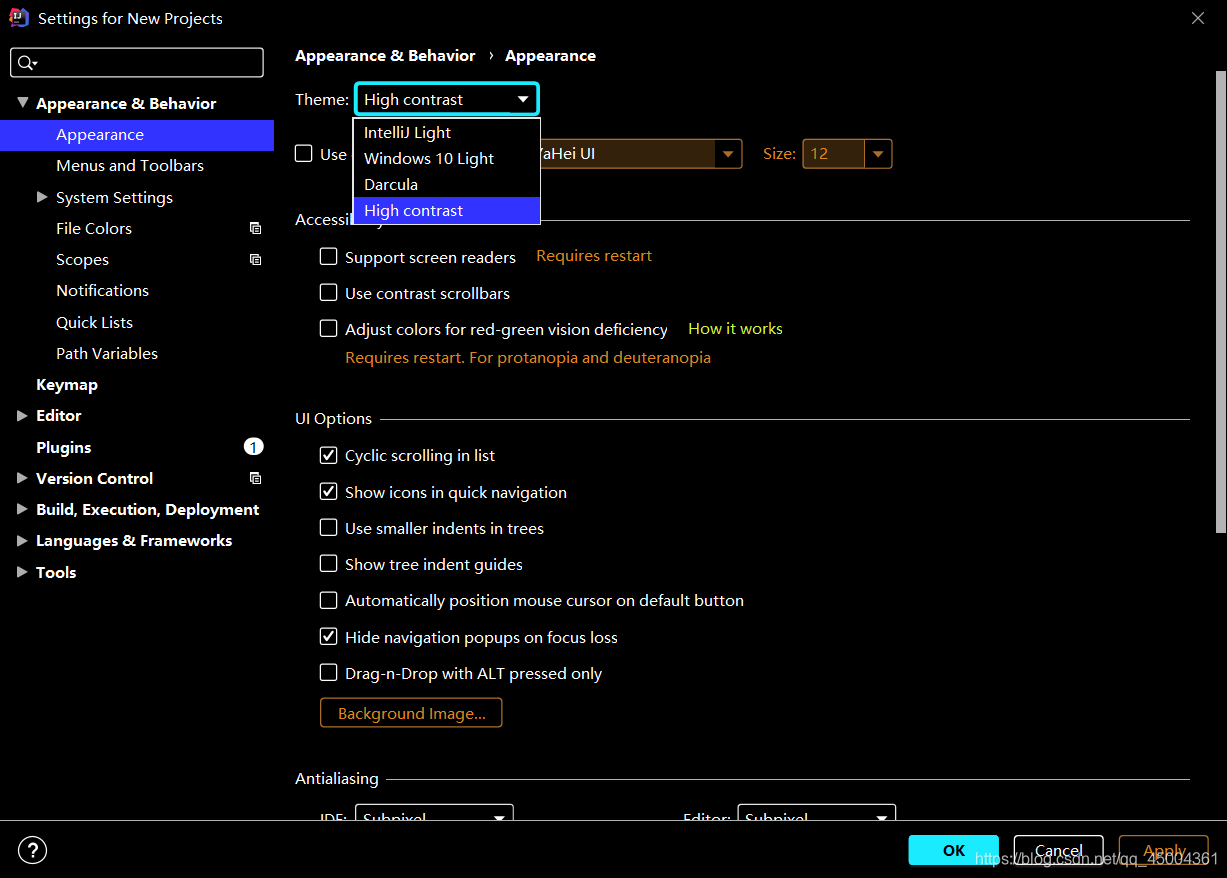Open the Theme dropdown combo box
The height and width of the screenshot is (878, 1227).
coord(447,99)
